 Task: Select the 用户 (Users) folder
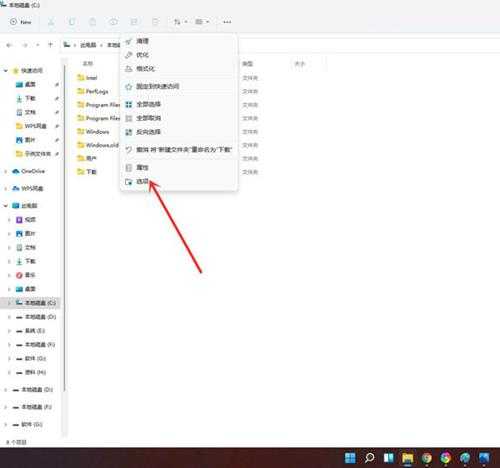(x=87, y=158)
